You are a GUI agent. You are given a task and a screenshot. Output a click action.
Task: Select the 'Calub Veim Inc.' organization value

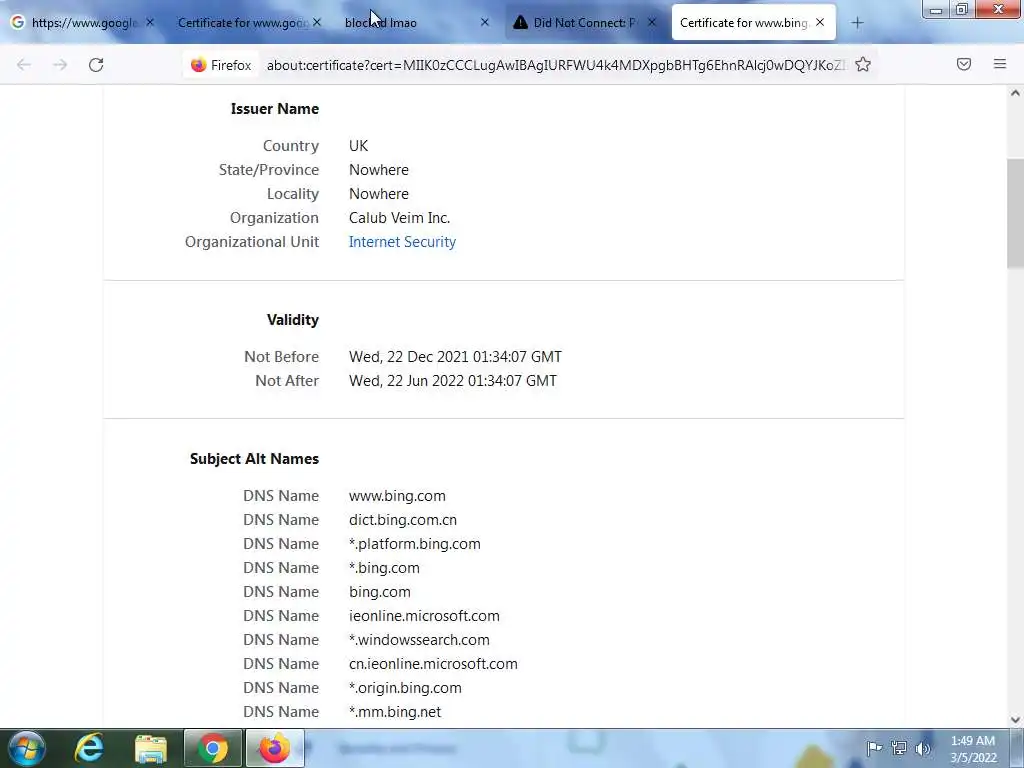point(400,217)
